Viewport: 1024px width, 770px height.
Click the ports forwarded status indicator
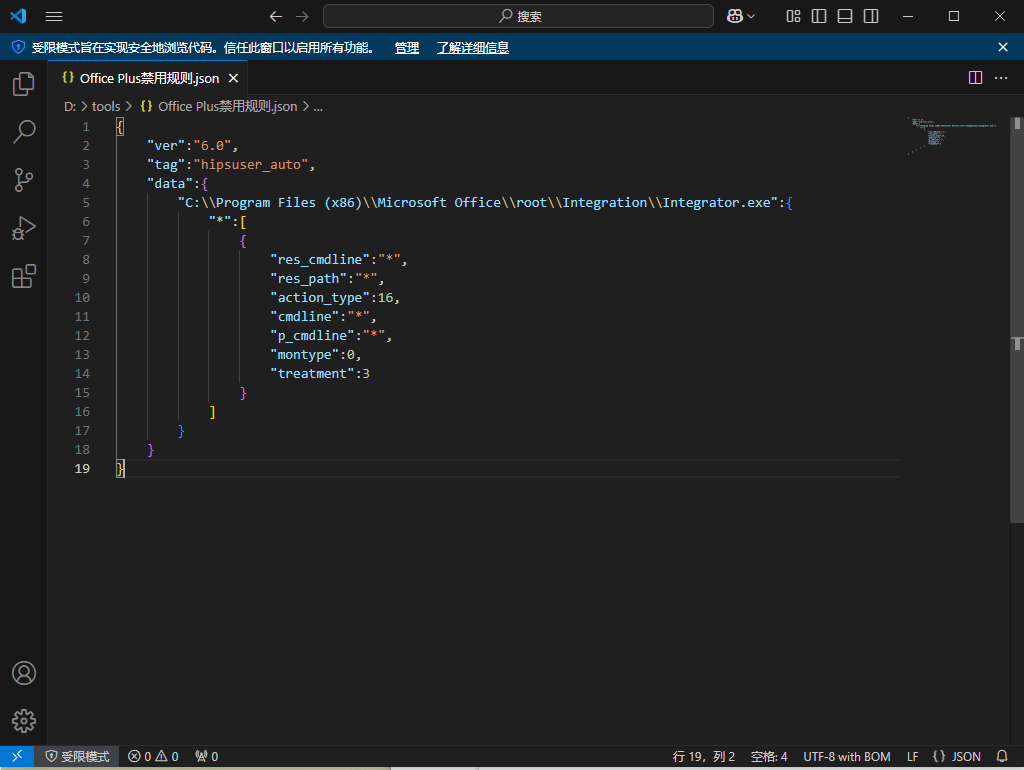click(x=207, y=756)
